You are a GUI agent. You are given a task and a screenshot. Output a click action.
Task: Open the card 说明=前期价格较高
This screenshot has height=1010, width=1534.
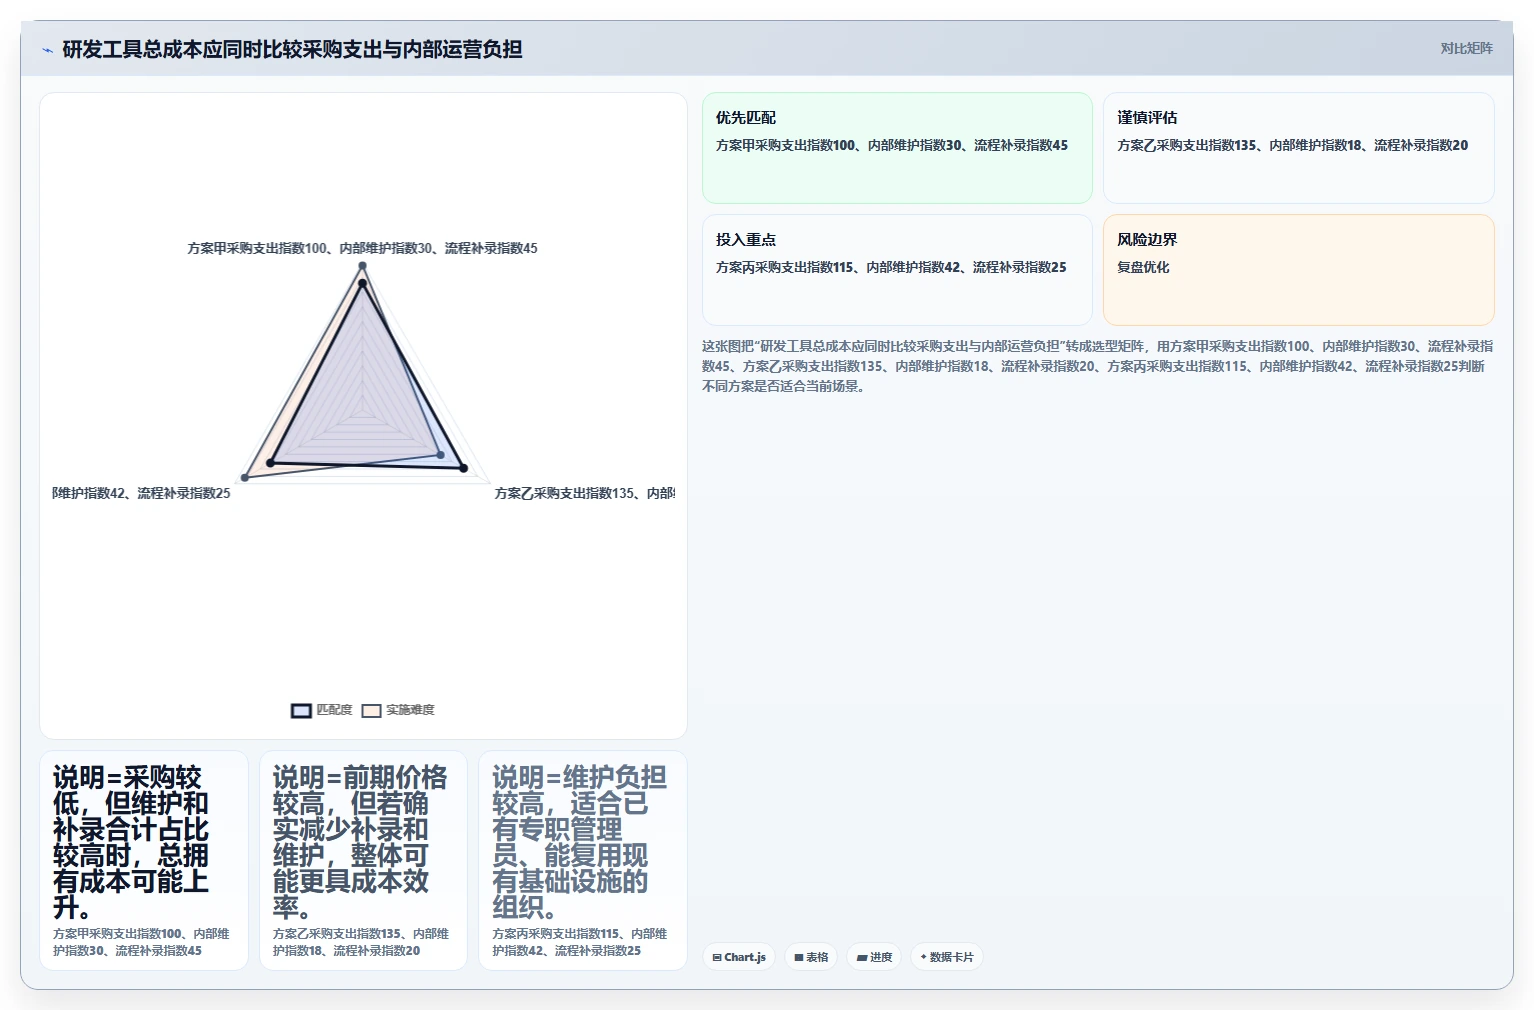363,860
